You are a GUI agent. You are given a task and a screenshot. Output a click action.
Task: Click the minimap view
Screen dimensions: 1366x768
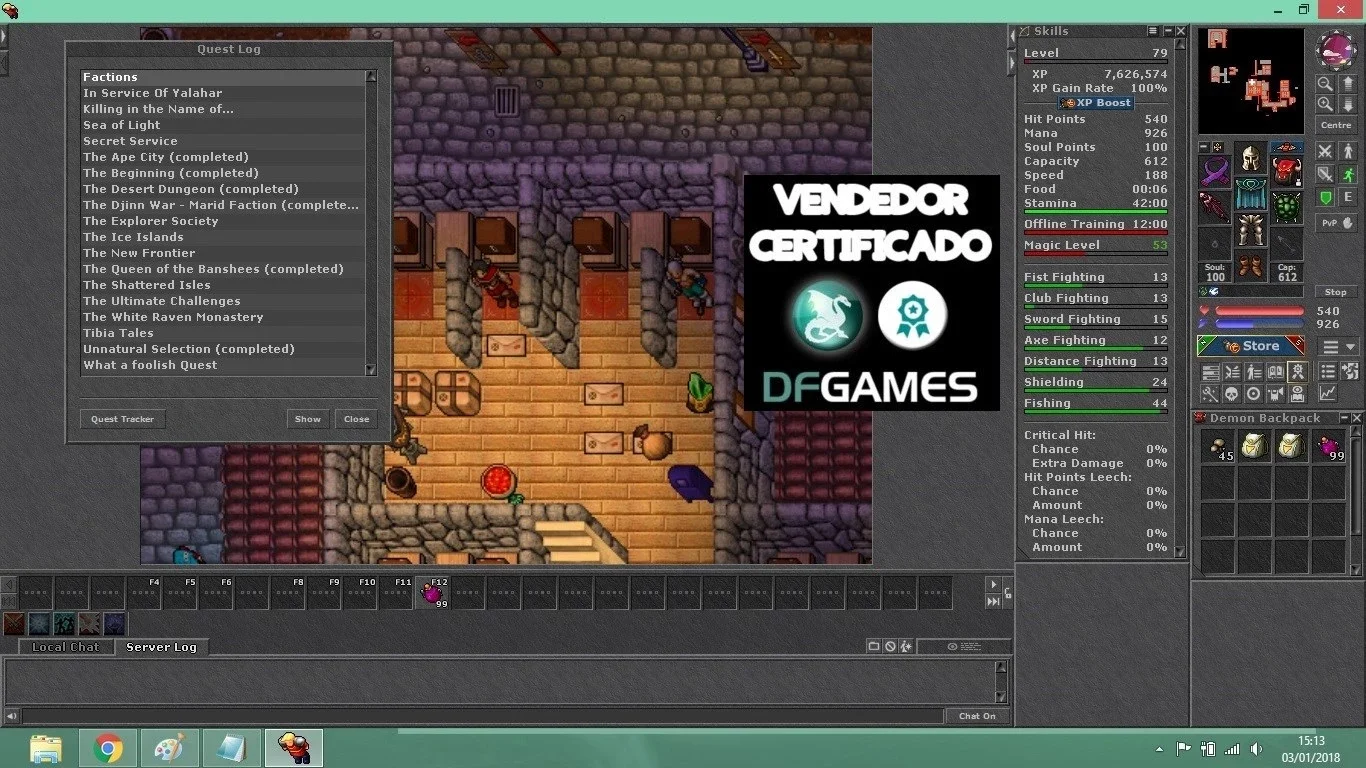tap(1251, 81)
